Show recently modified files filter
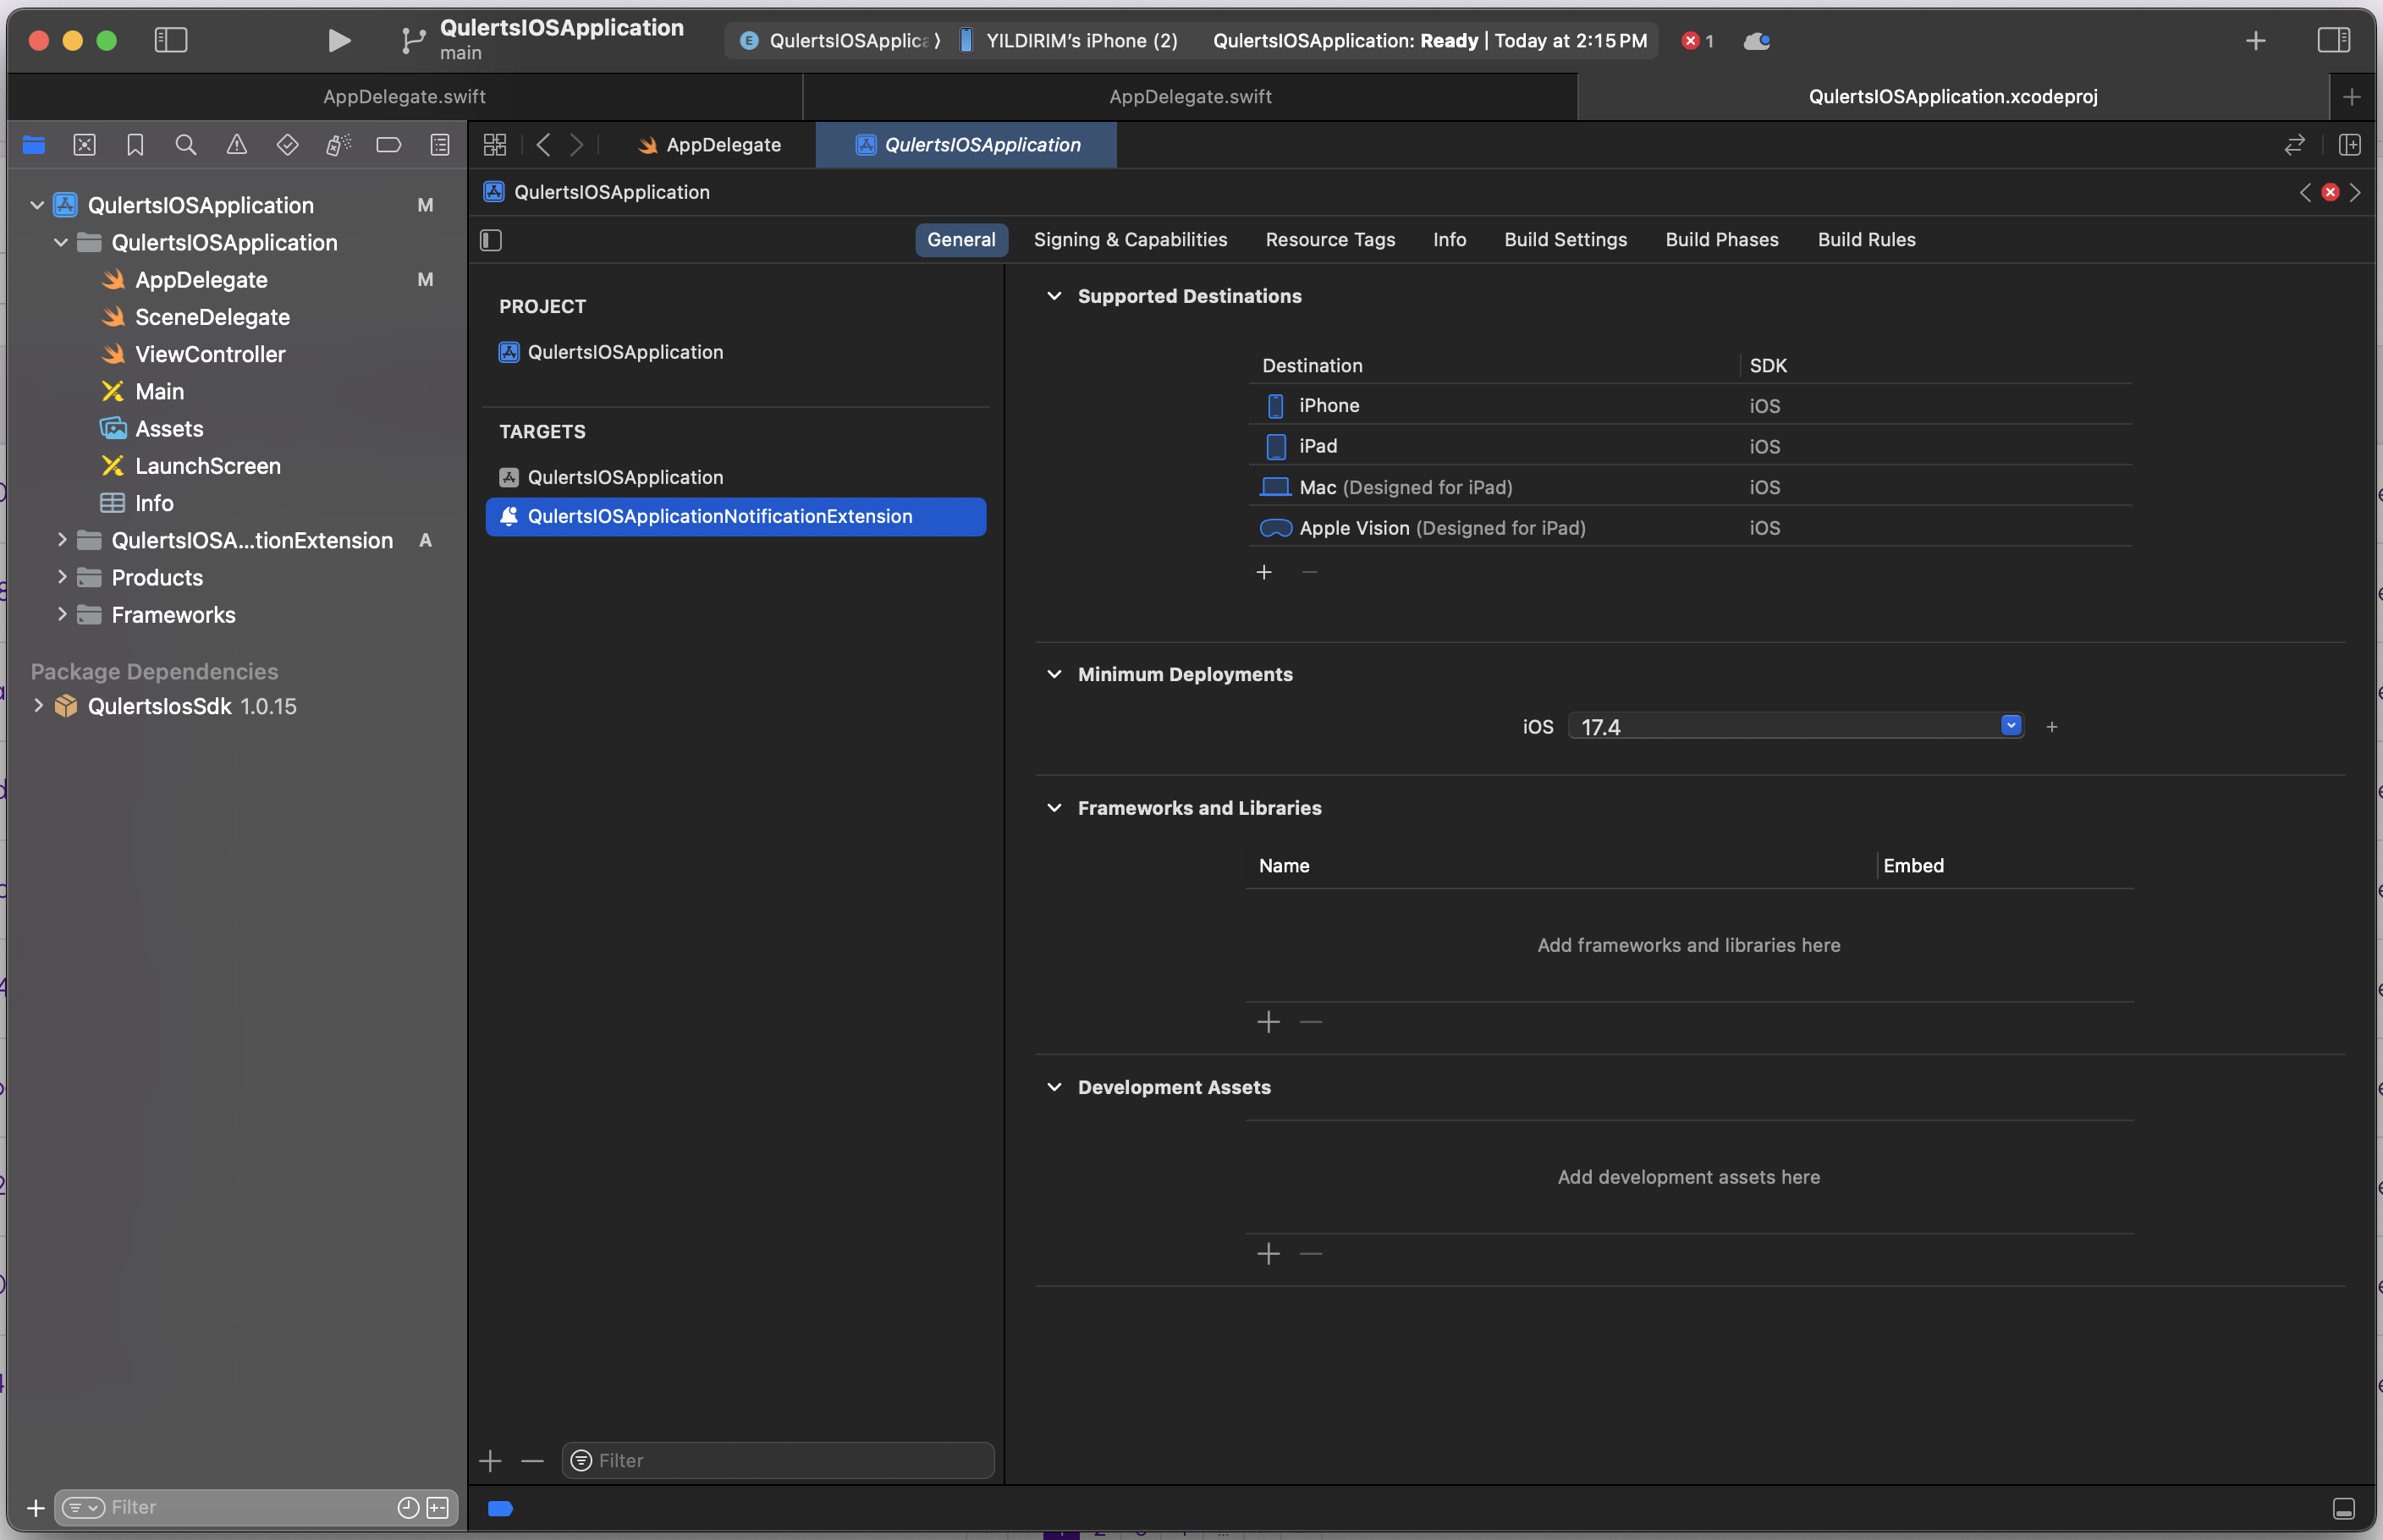Viewport: 2383px width, 1540px height. [x=408, y=1507]
